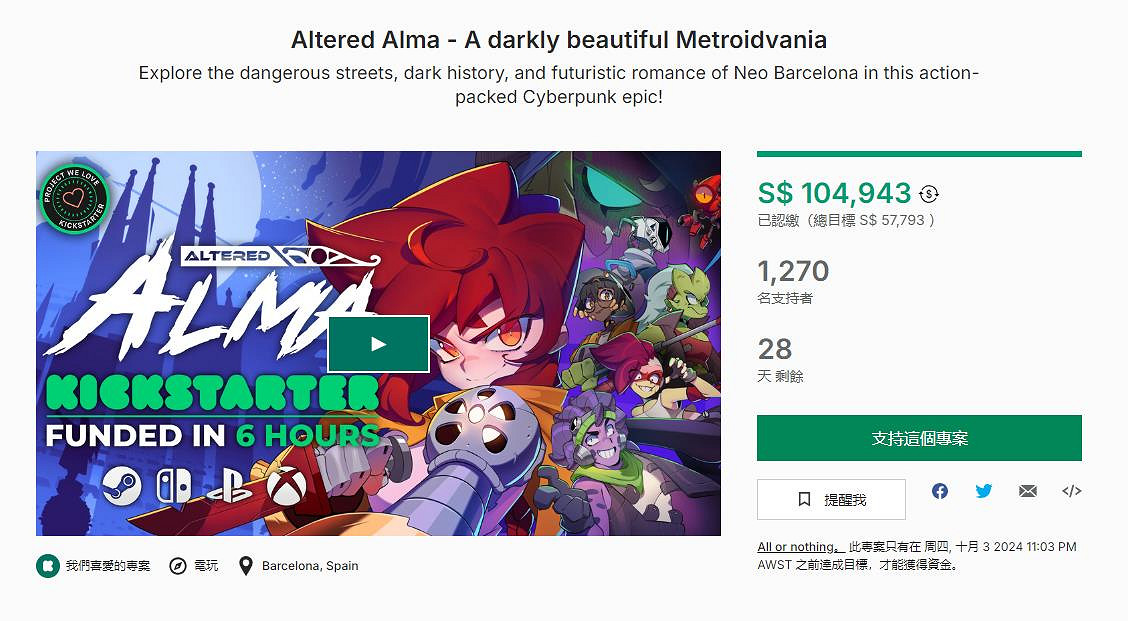Screen dimensions: 1128x621
Task: Open the 我們喜愛的專案 link
Action: 108,566
